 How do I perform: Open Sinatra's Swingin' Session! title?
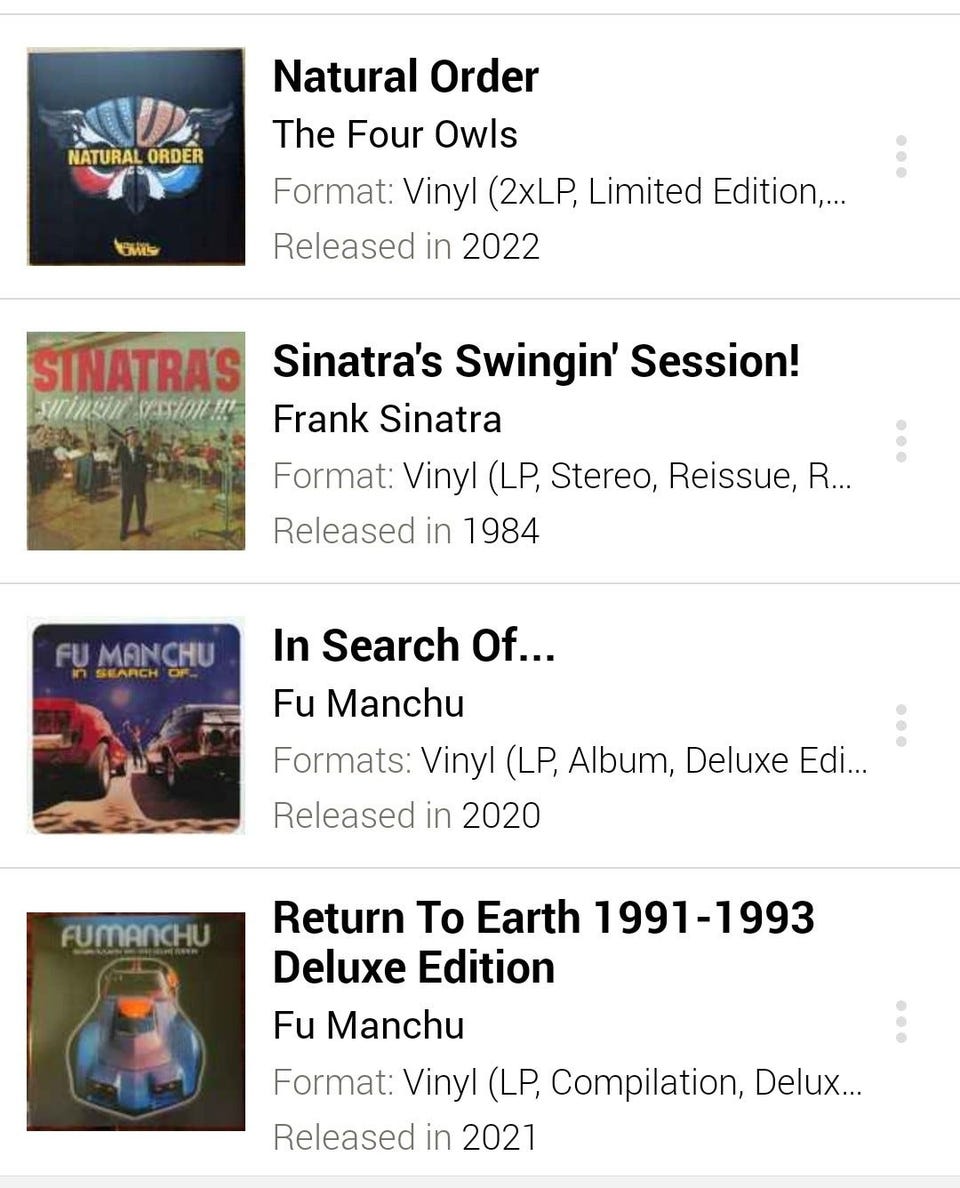(x=536, y=361)
